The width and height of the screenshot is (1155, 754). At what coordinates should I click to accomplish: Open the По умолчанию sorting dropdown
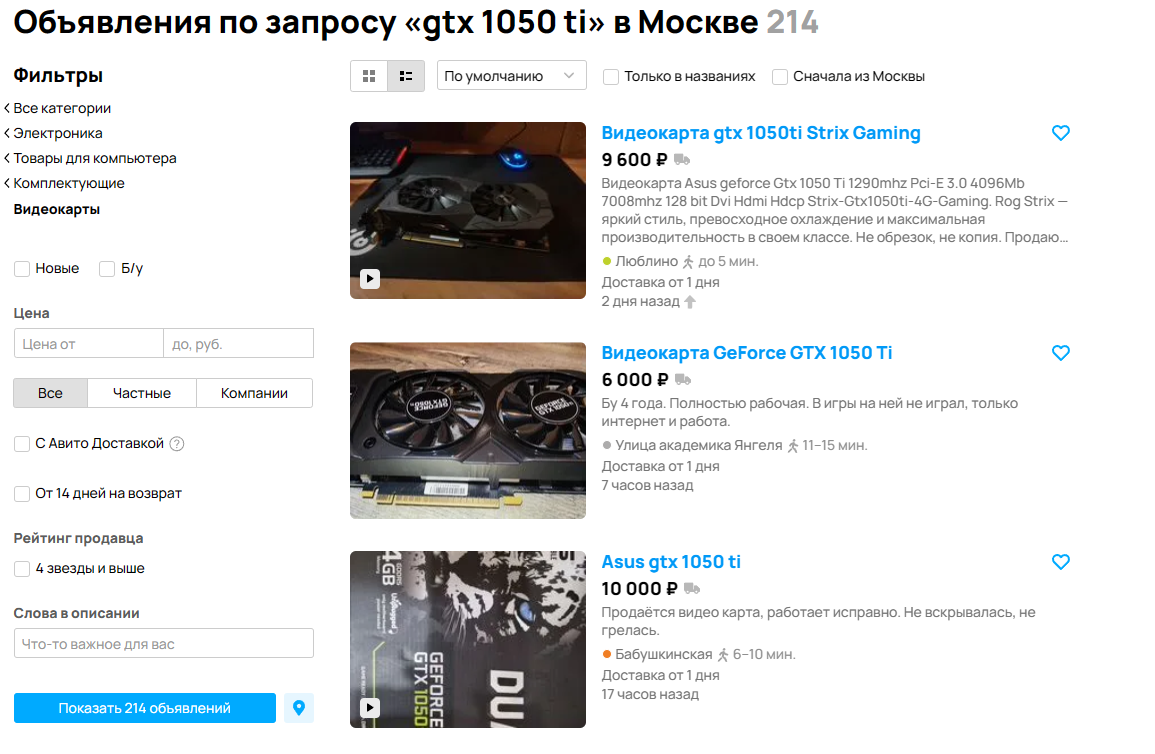tap(511, 76)
